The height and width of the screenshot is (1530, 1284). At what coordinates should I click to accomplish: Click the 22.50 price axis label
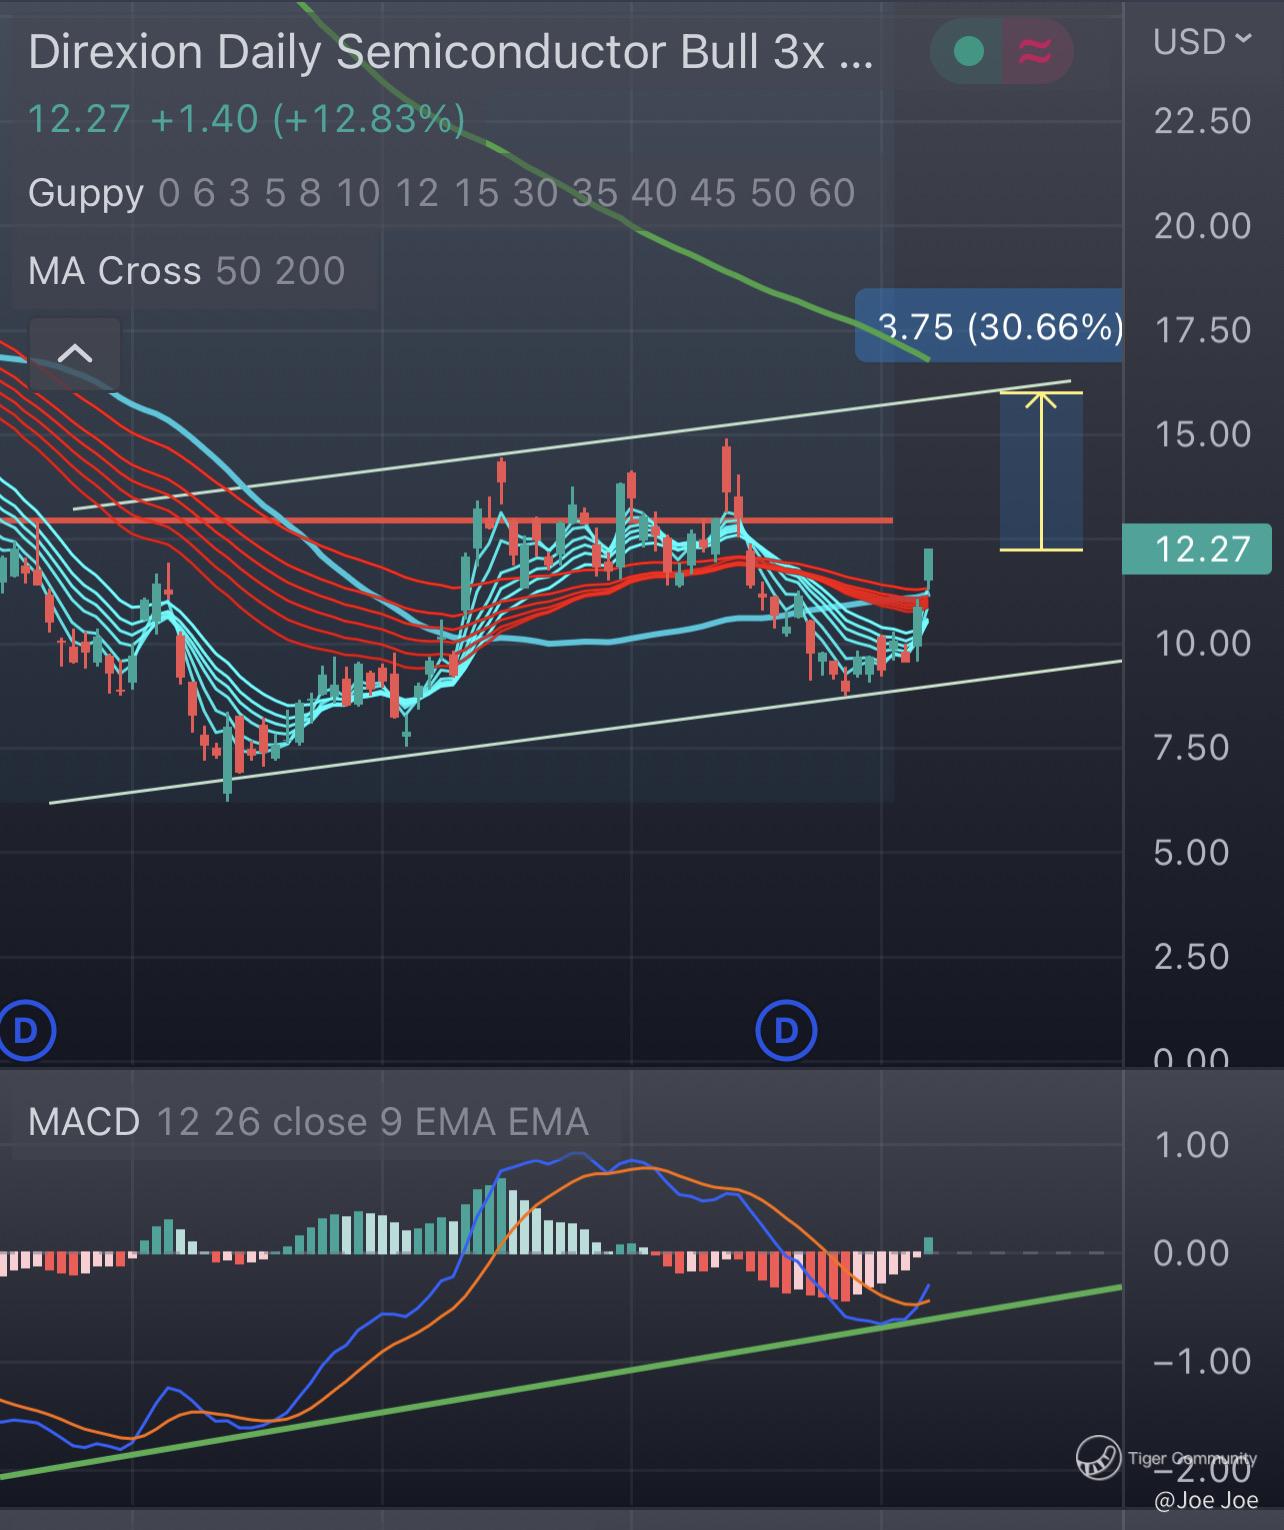1202,121
